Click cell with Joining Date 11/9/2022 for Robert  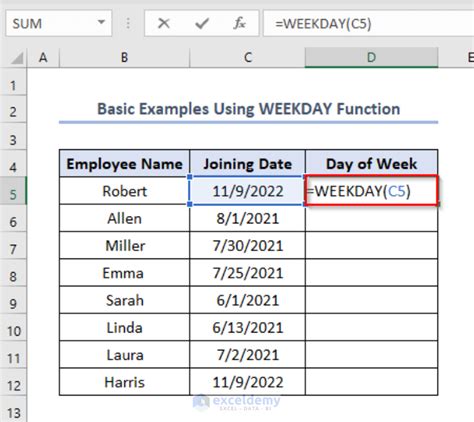point(247,191)
